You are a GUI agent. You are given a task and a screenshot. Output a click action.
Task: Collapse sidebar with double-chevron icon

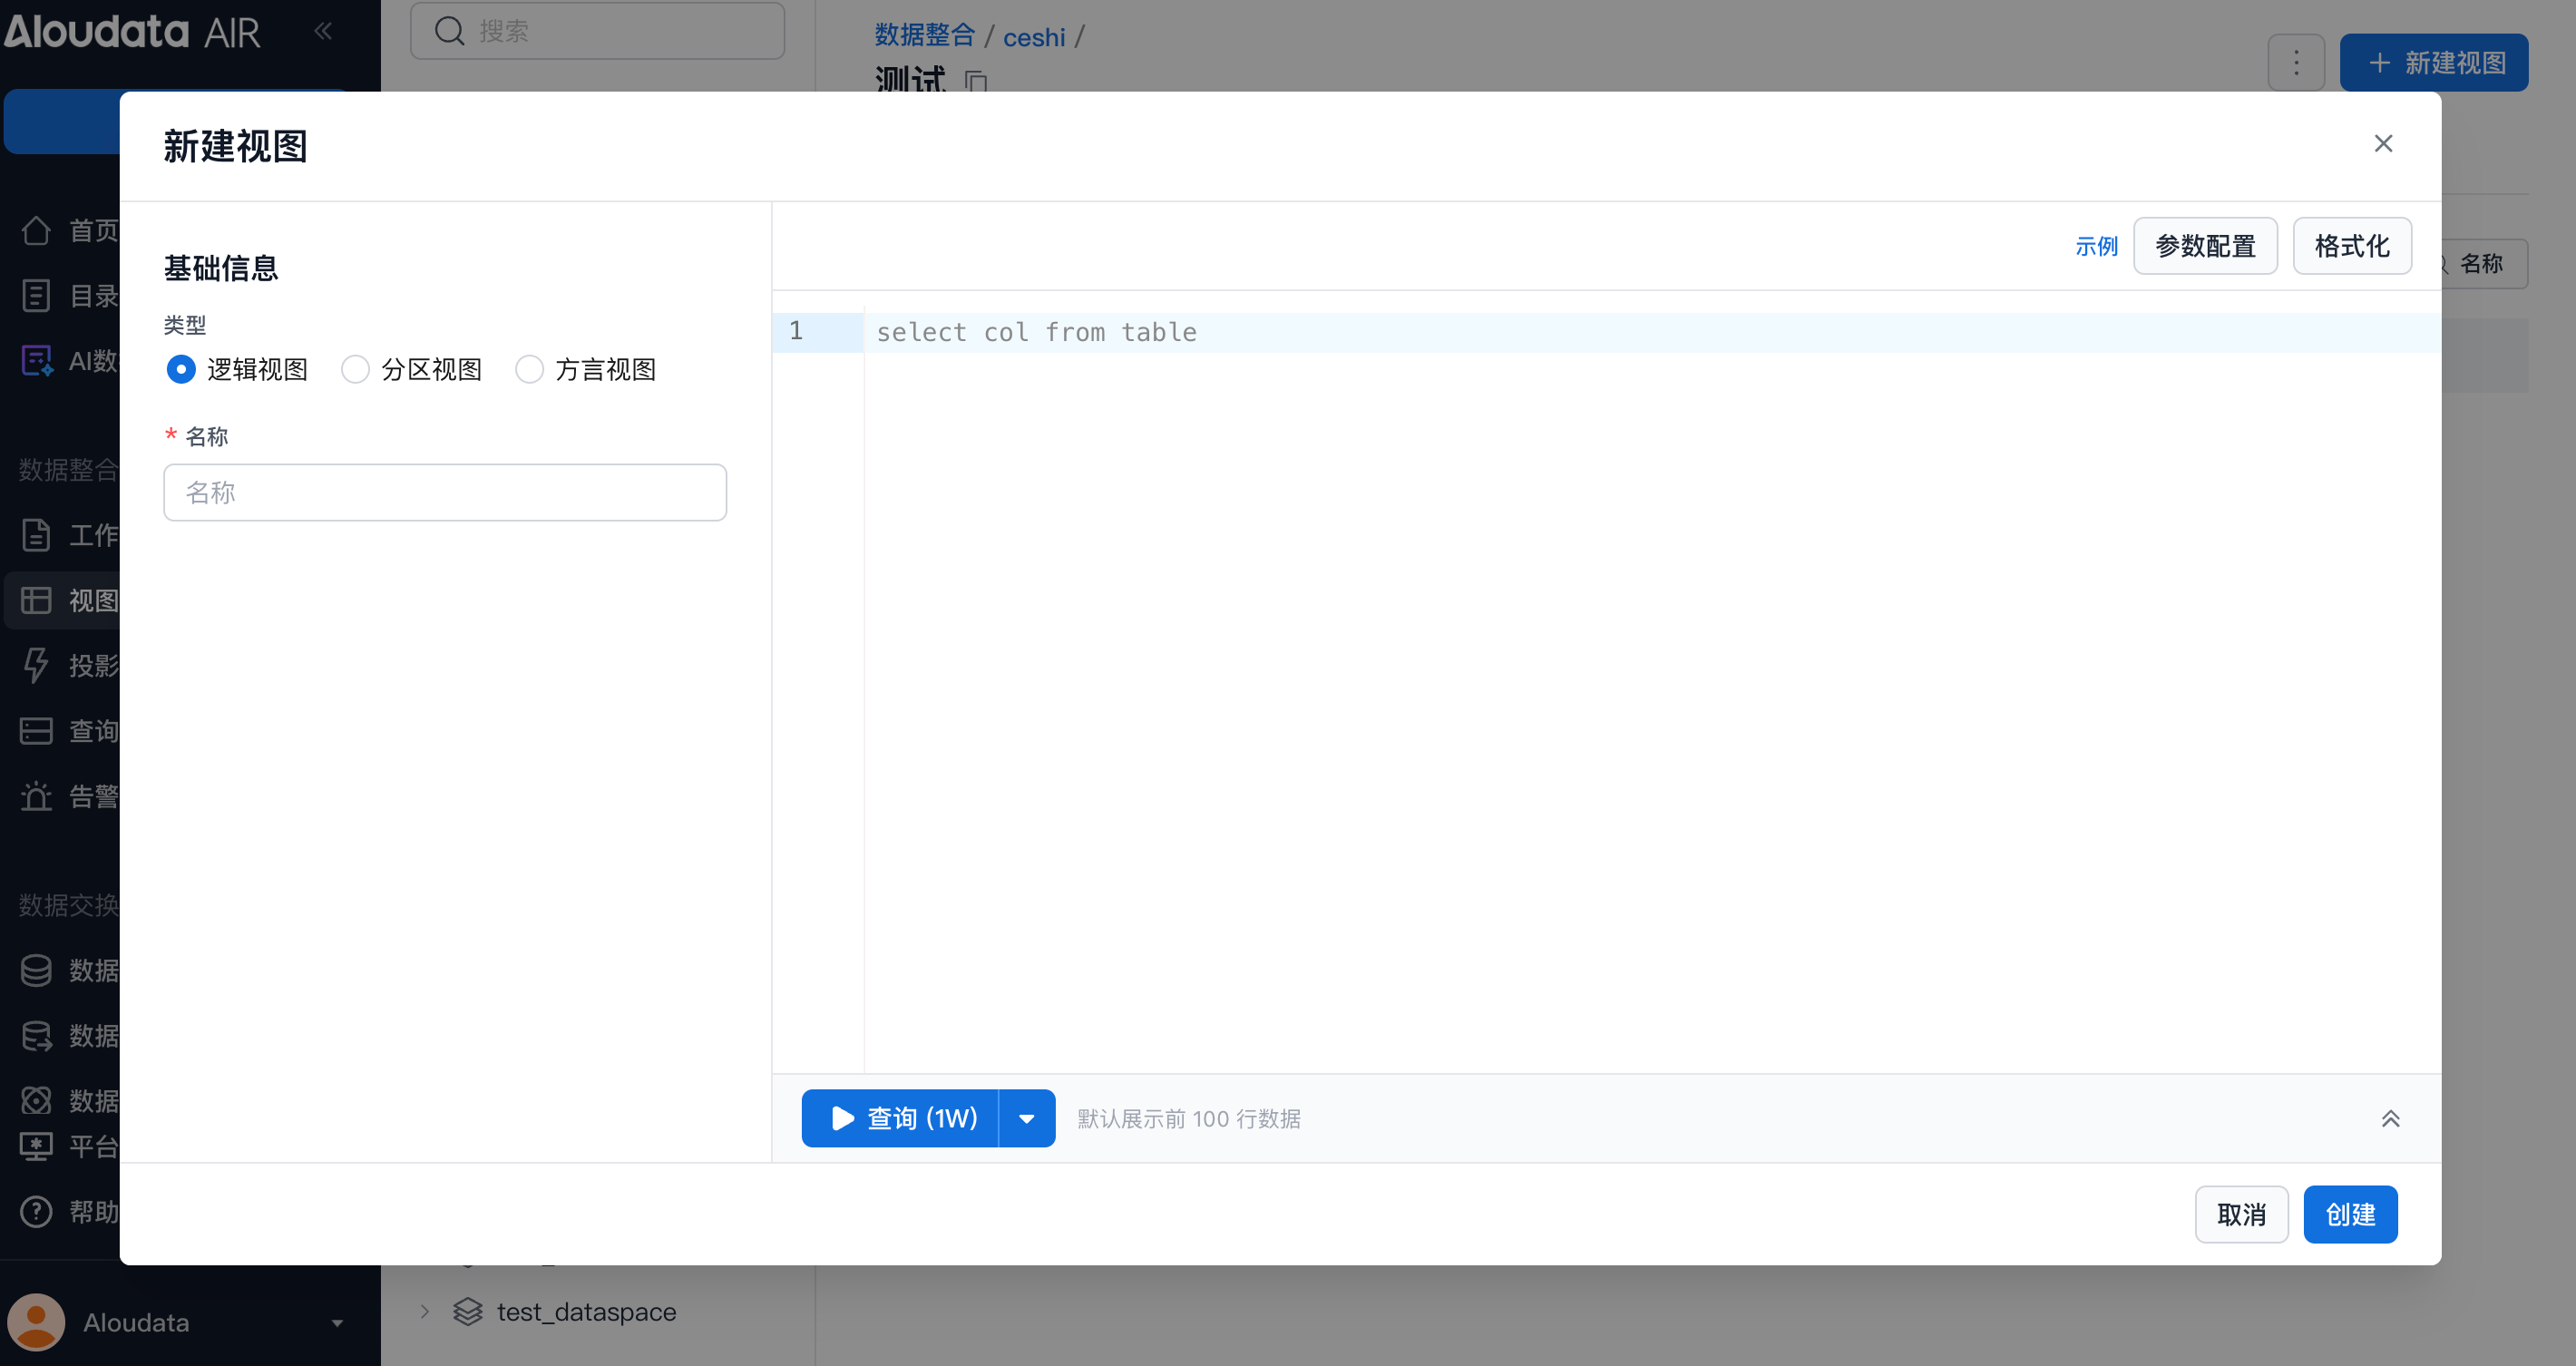[x=323, y=31]
